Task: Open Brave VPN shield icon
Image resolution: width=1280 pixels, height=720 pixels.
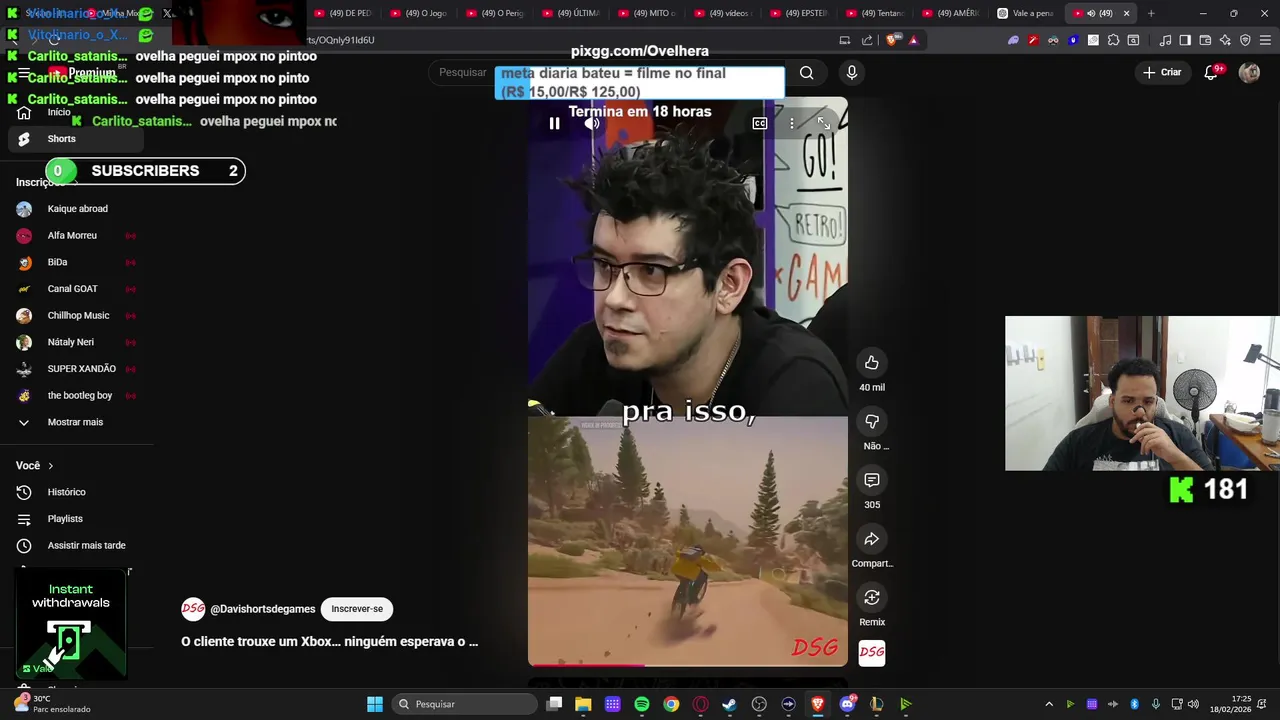Action: point(1245,40)
